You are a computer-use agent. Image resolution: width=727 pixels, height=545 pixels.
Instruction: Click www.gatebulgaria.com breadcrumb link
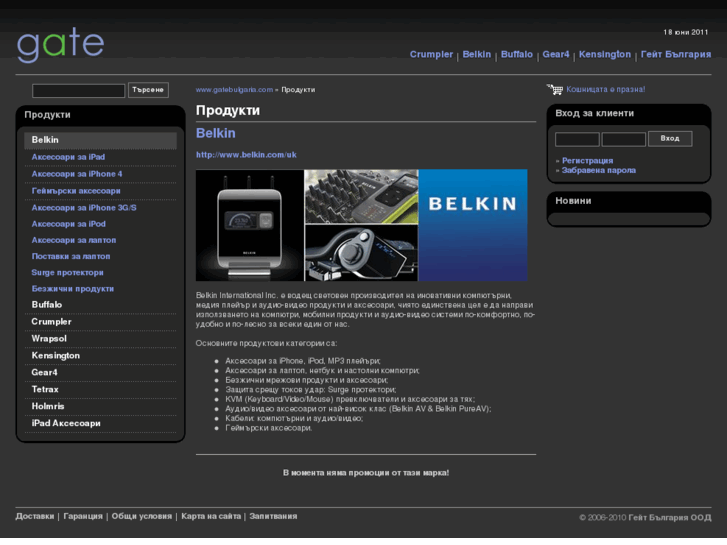tap(234, 90)
